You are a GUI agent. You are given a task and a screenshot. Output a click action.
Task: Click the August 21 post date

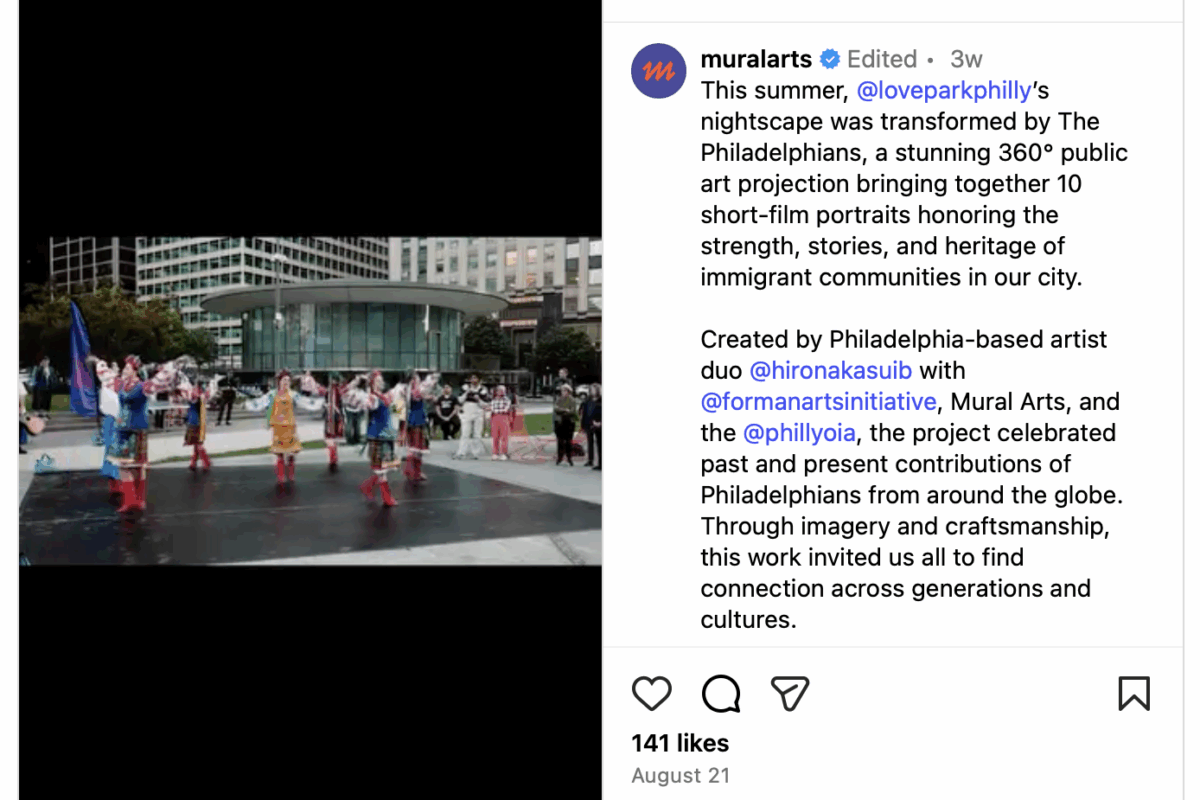tap(680, 775)
